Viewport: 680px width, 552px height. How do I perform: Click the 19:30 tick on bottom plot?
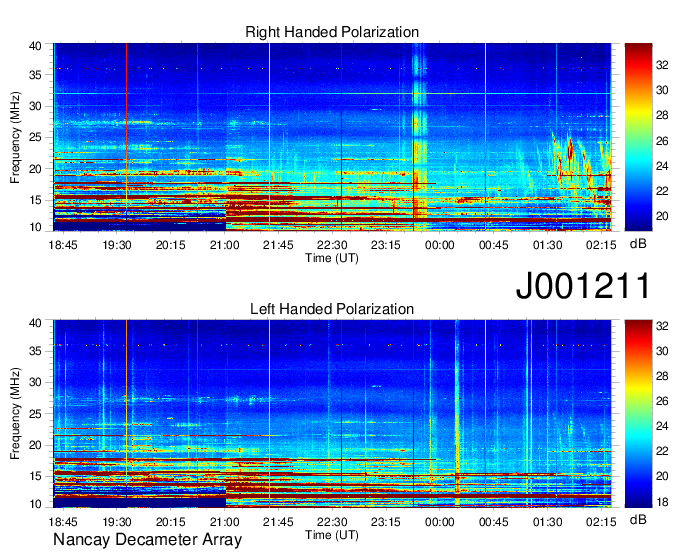(x=117, y=522)
